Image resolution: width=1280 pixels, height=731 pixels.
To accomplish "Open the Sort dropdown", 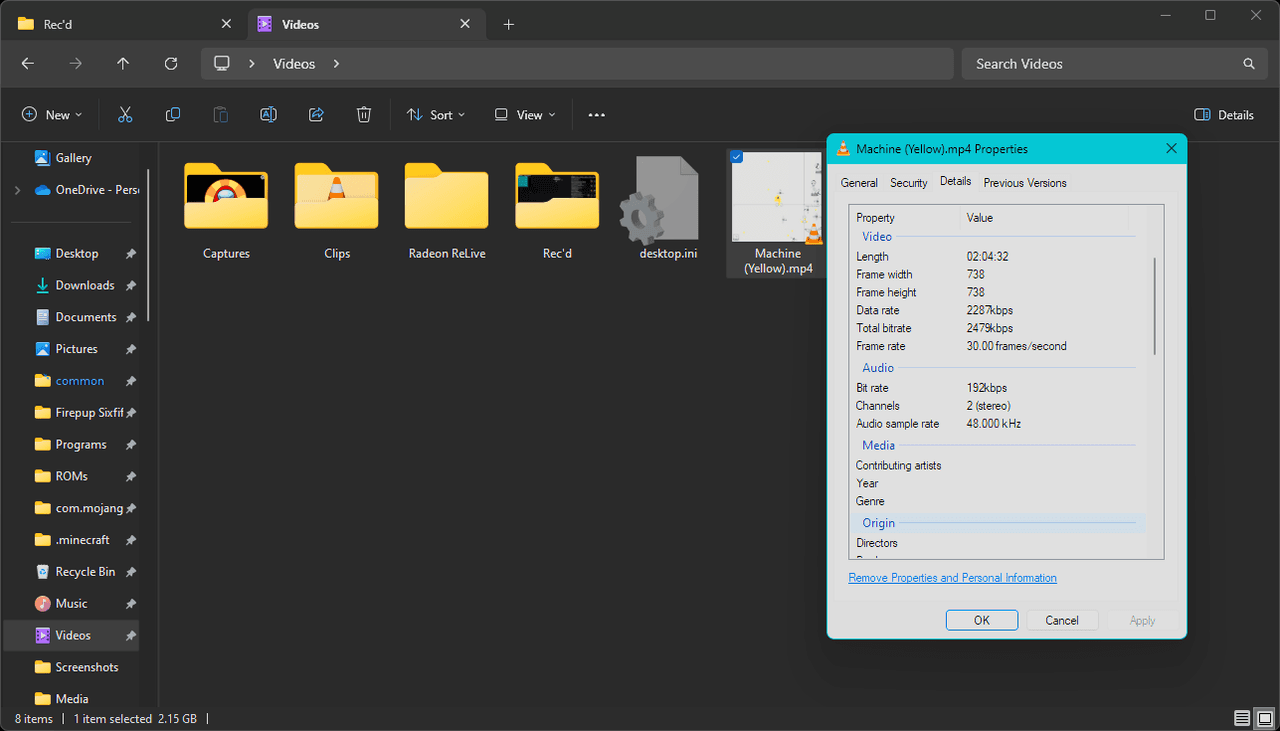I will point(436,115).
